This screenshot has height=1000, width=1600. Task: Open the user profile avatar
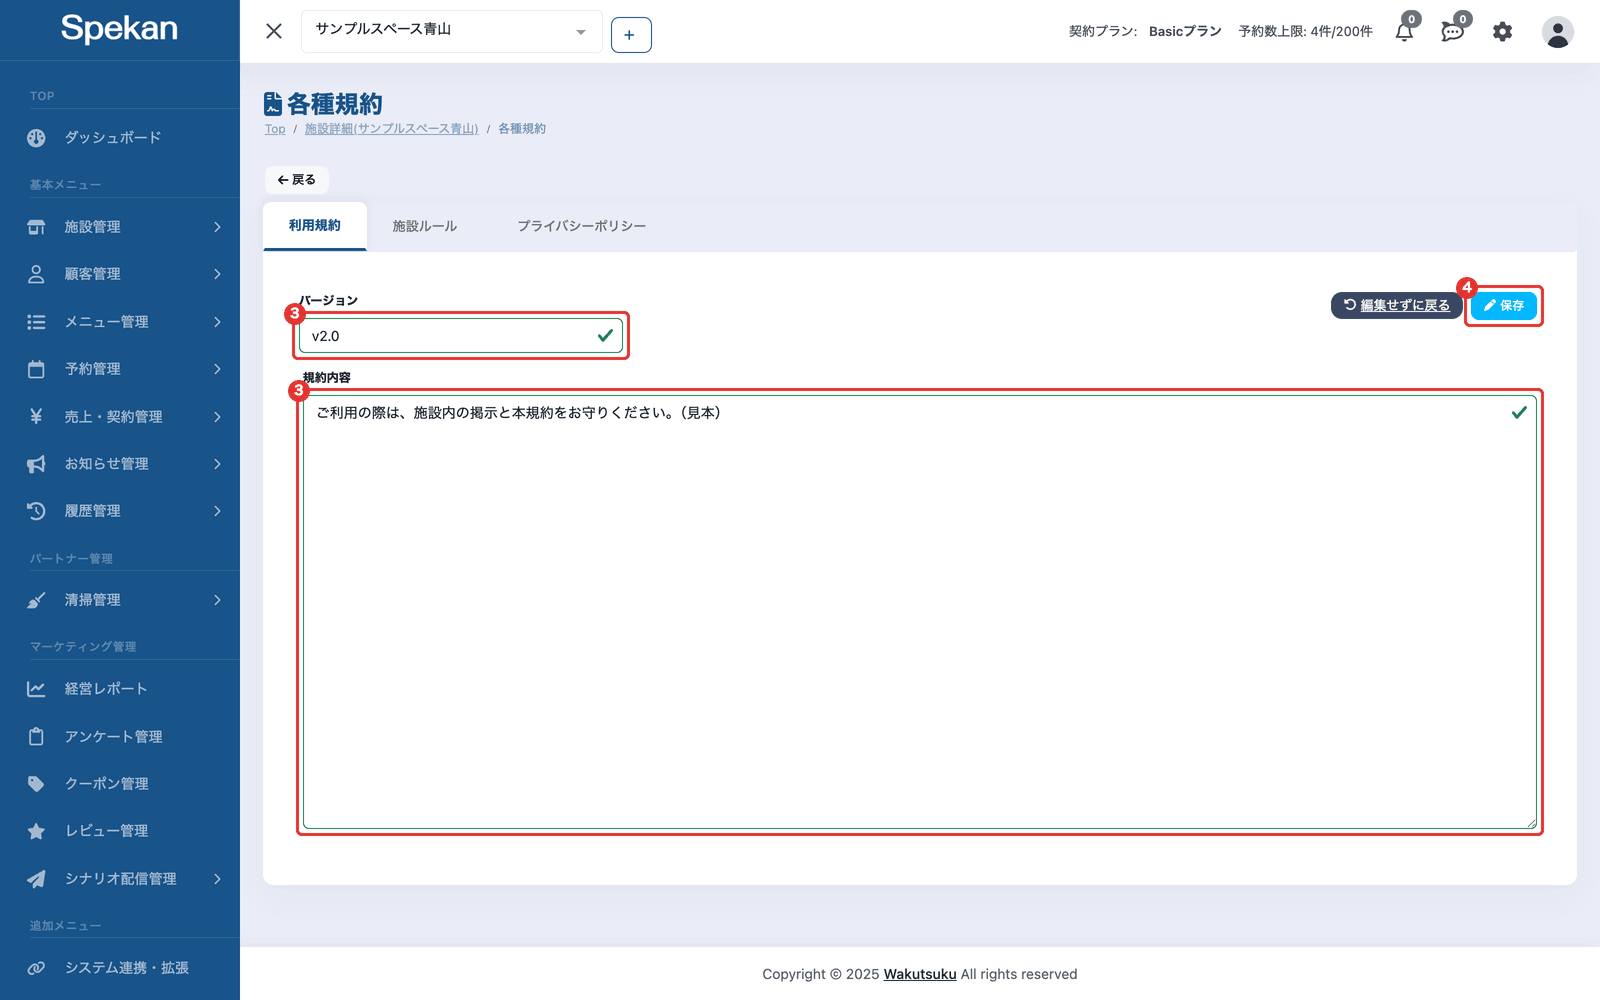click(x=1557, y=32)
